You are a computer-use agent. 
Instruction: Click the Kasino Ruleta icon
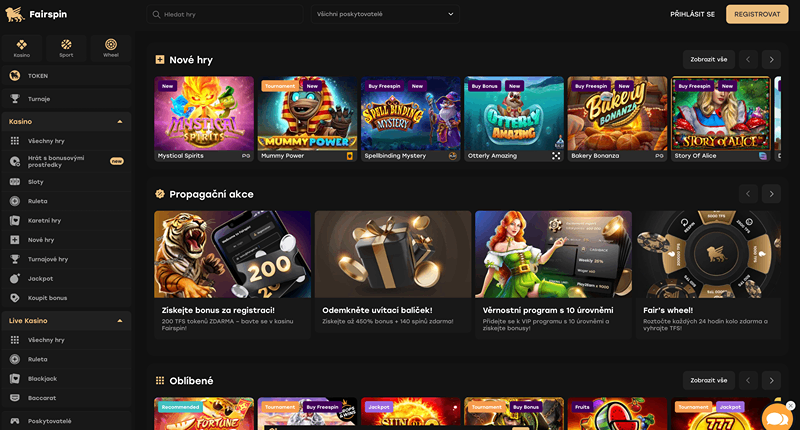point(15,201)
